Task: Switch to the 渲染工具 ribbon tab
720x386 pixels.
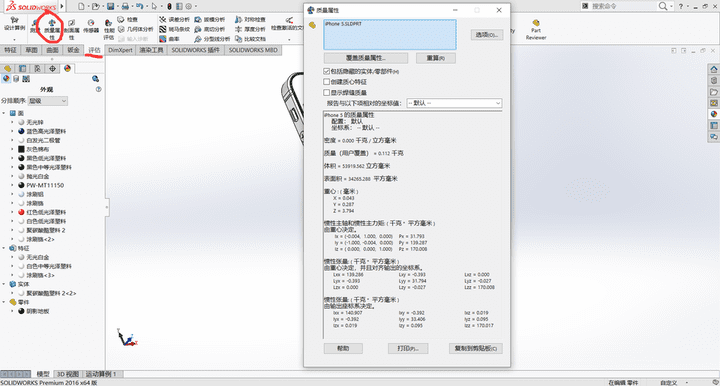Action: [152, 50]
